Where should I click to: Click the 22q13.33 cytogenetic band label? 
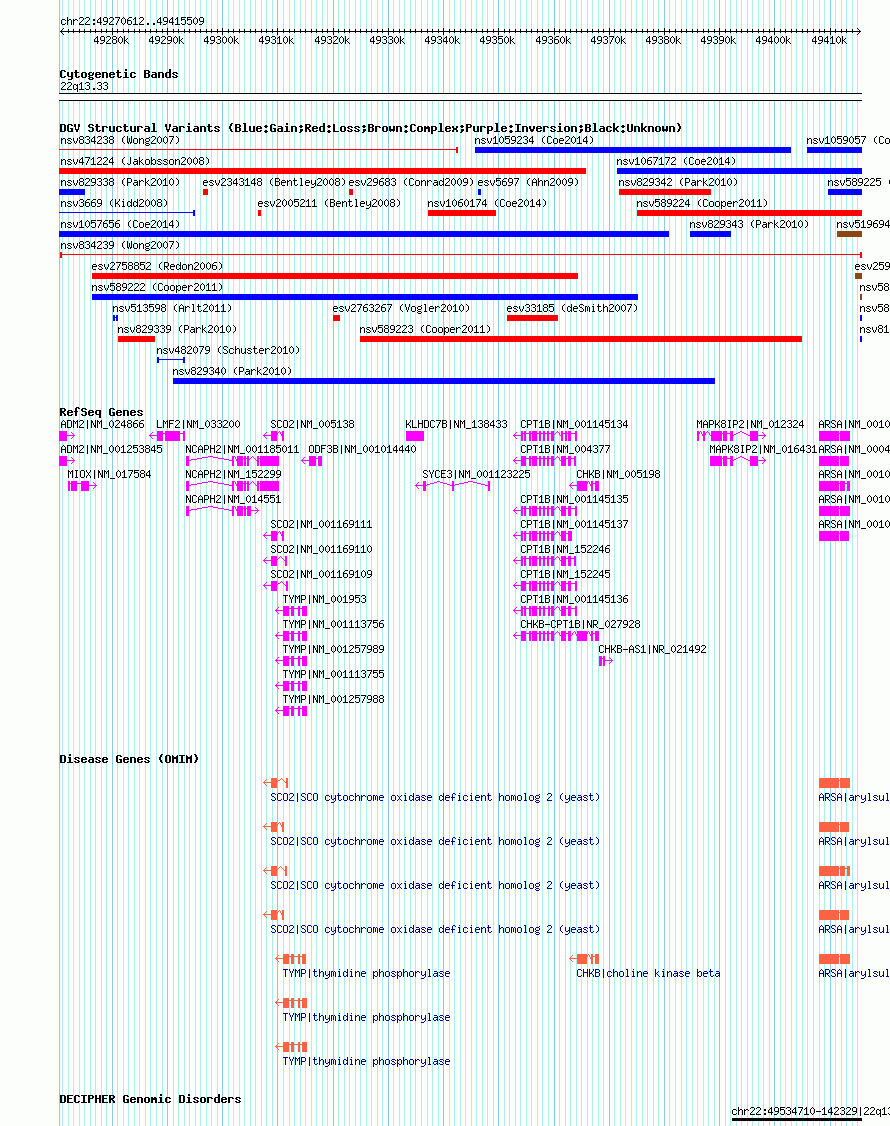pos(85,86)
